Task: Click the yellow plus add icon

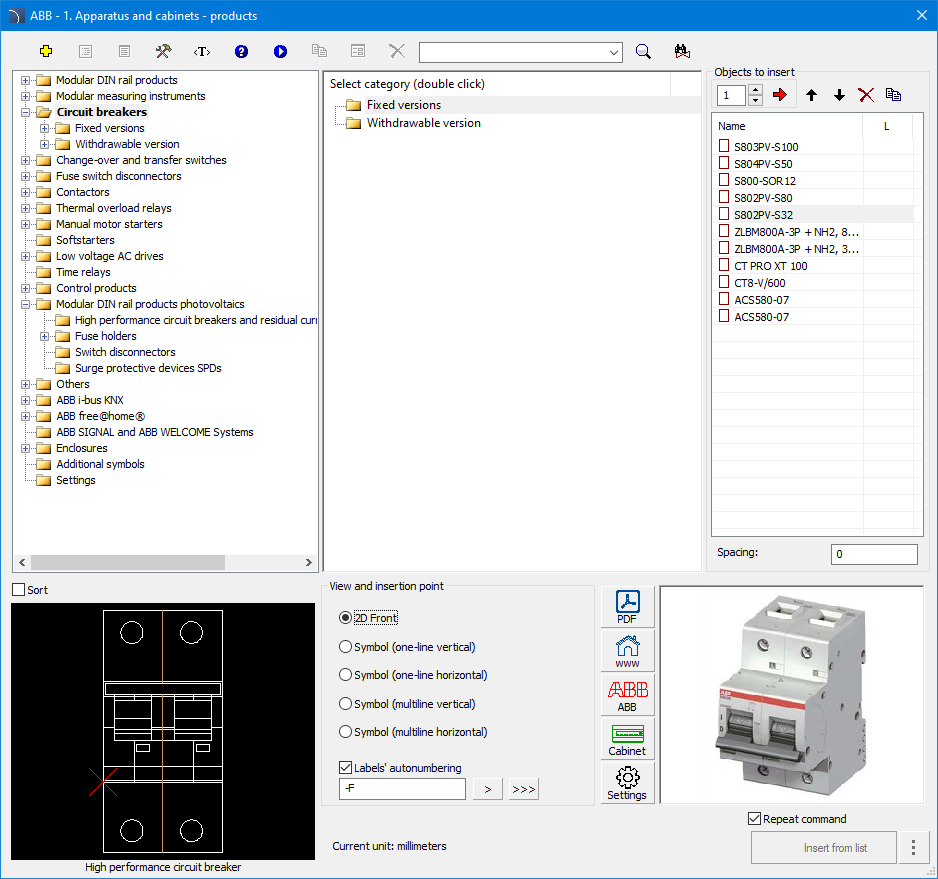Action: 46,51
